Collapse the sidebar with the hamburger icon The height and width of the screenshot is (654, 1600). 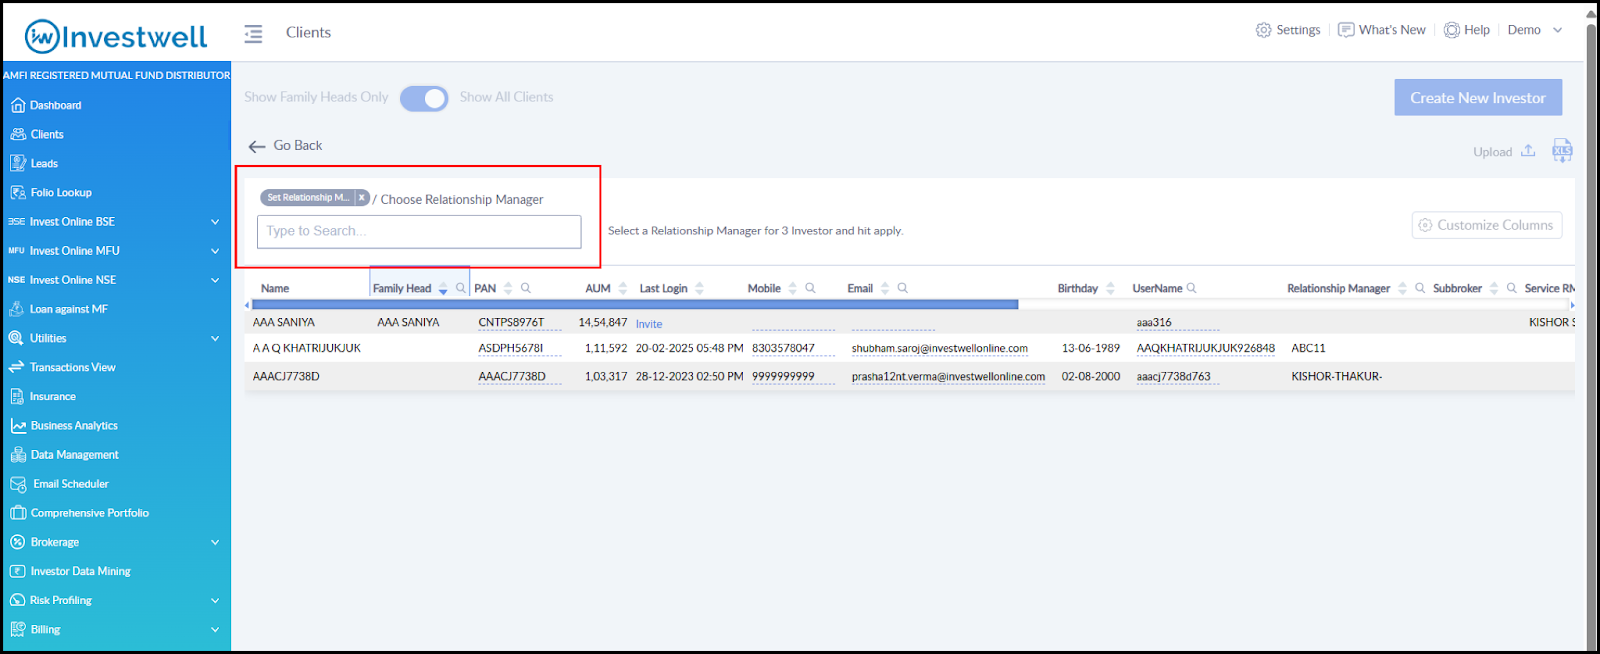point(253,33)
